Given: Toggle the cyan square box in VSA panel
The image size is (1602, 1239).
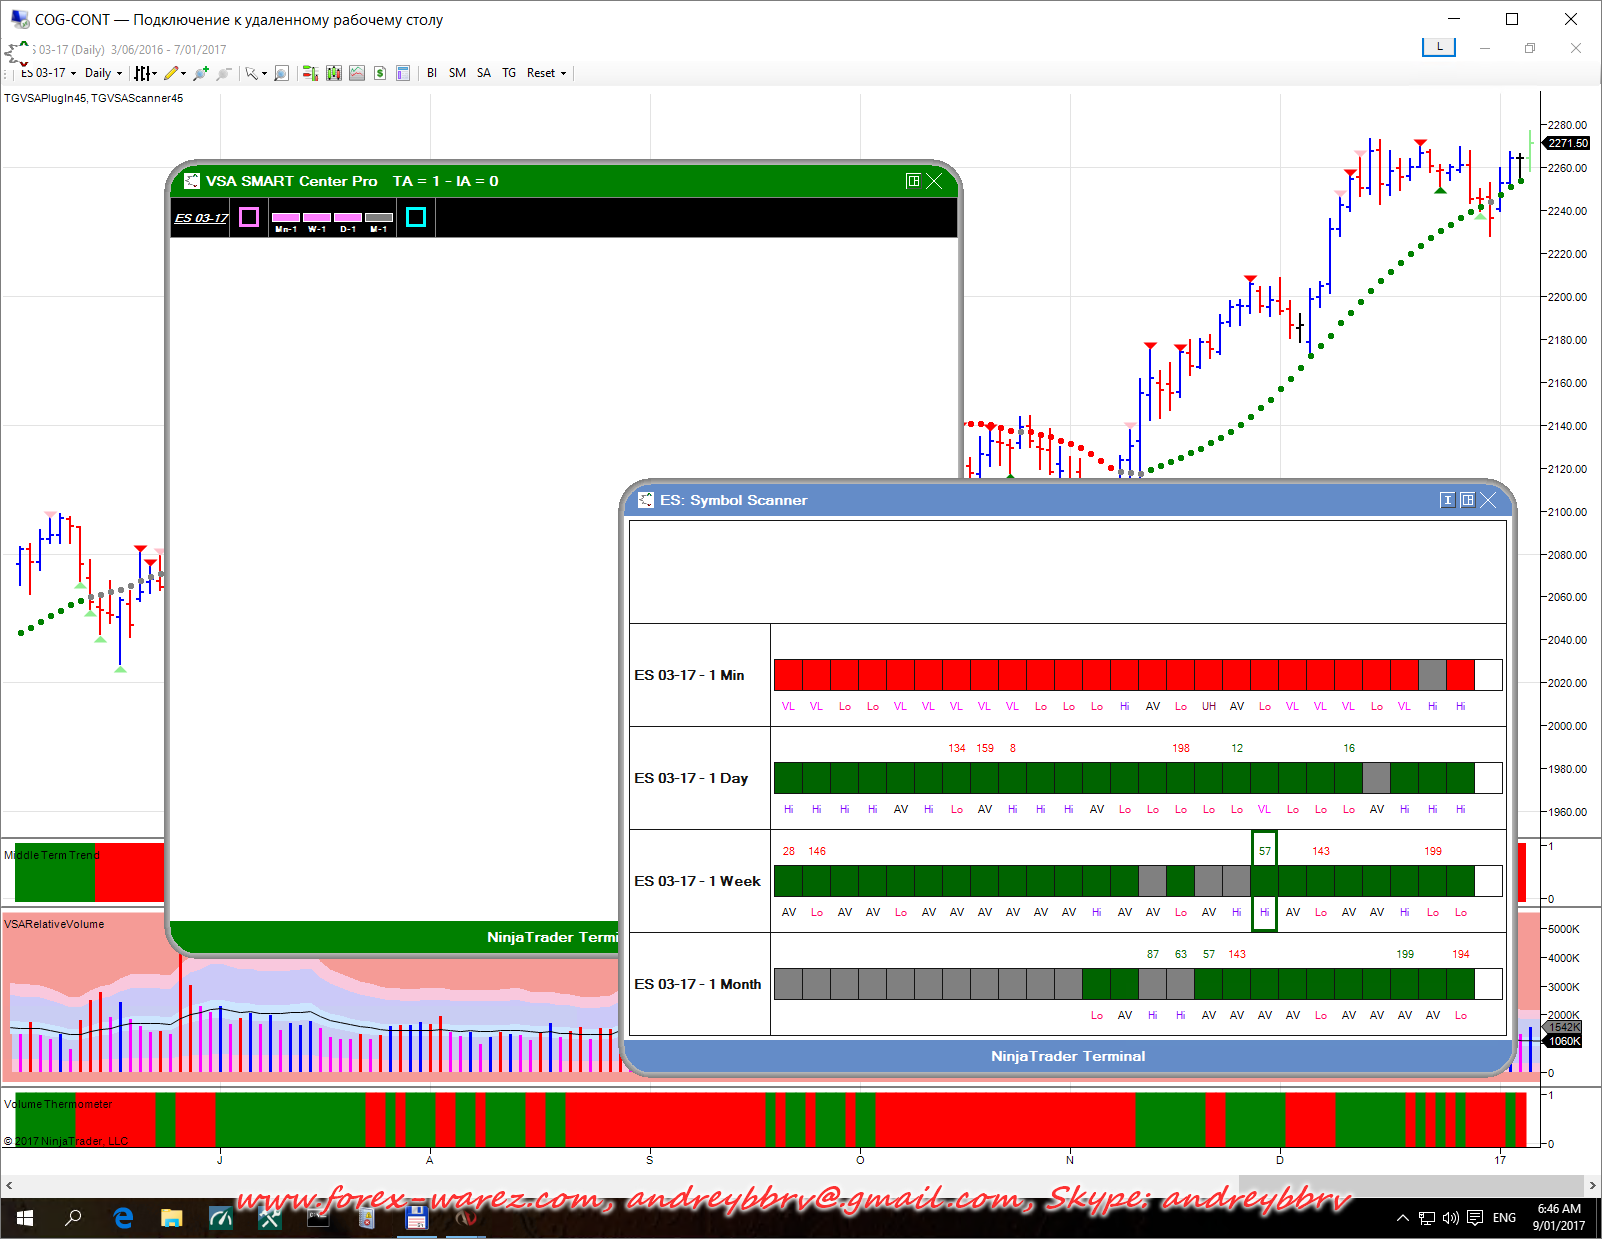Looking at the screenshot, I should pos(416,217).
